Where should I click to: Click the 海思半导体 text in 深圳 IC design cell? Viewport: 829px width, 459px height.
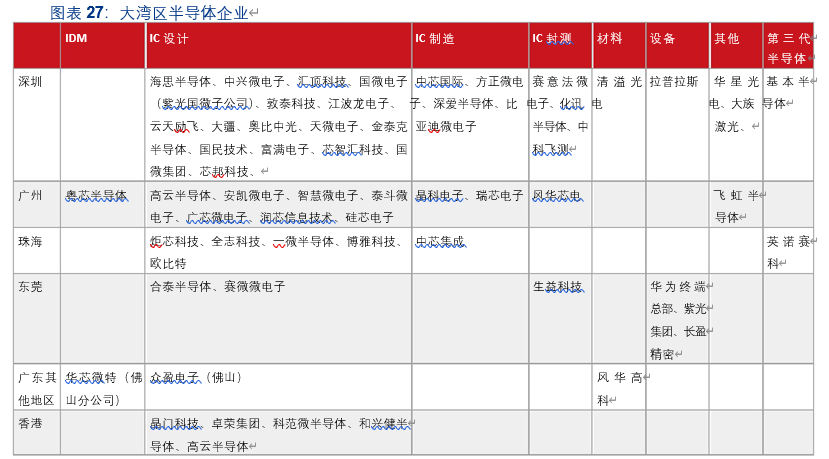click(x=180, y=81)
